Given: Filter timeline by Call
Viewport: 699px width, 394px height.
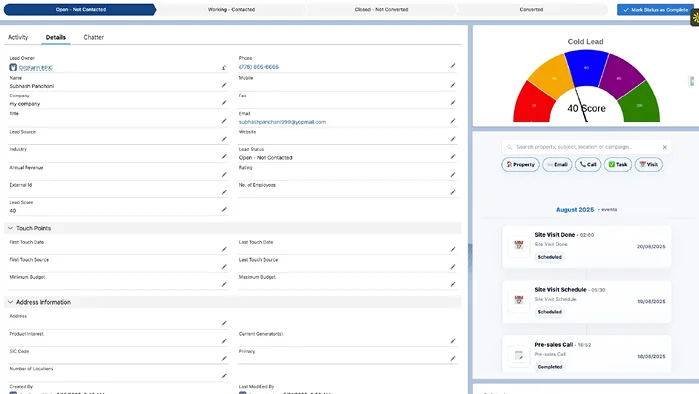Looking at the screenshot, I should (x=588, y=164).
